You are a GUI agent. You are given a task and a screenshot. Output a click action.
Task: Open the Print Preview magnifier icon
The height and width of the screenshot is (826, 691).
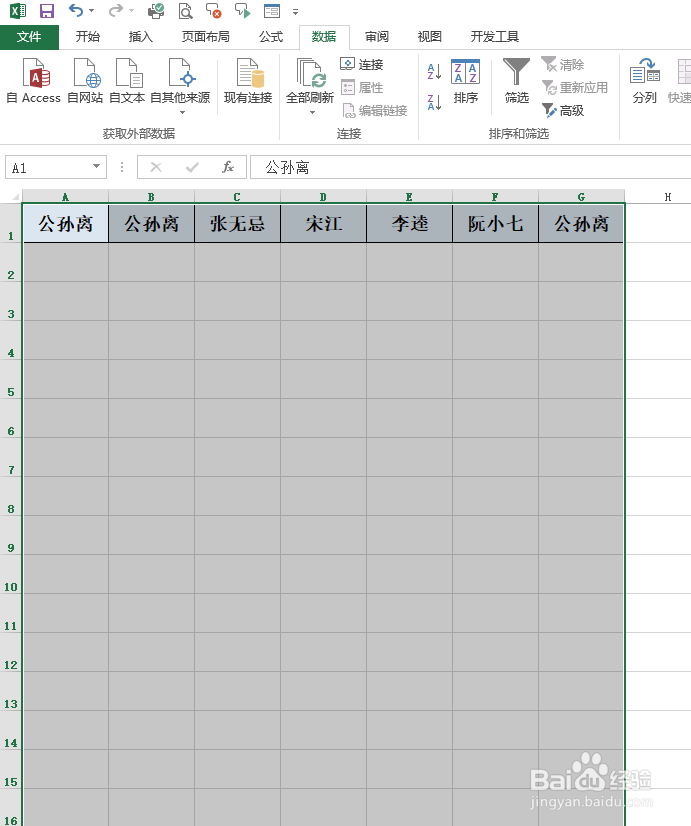coord(185,11)
